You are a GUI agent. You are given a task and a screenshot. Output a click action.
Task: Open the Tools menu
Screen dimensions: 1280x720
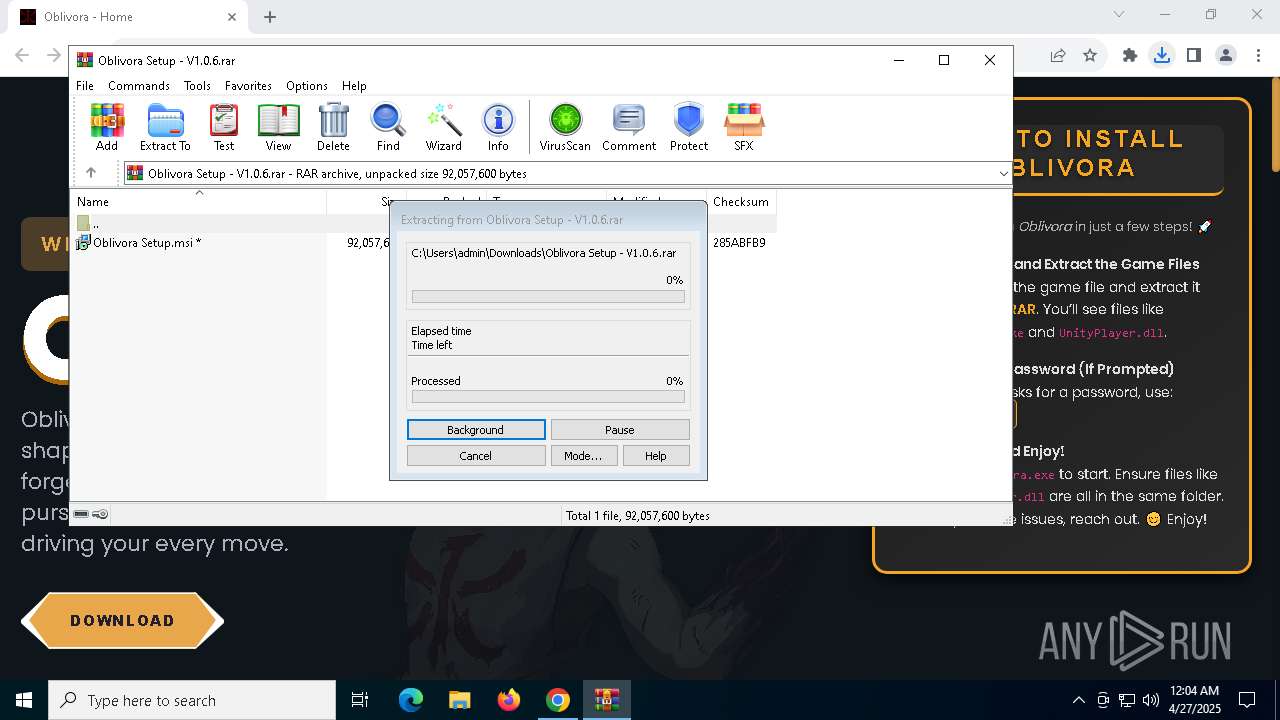197,86
